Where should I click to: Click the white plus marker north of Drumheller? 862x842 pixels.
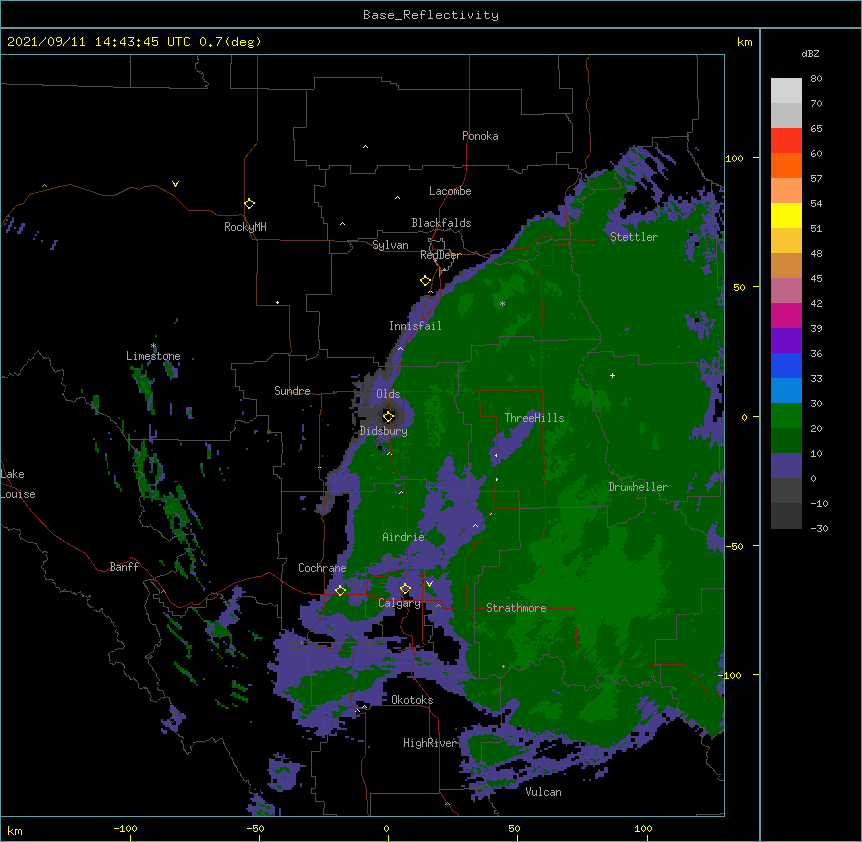(612, 375)
